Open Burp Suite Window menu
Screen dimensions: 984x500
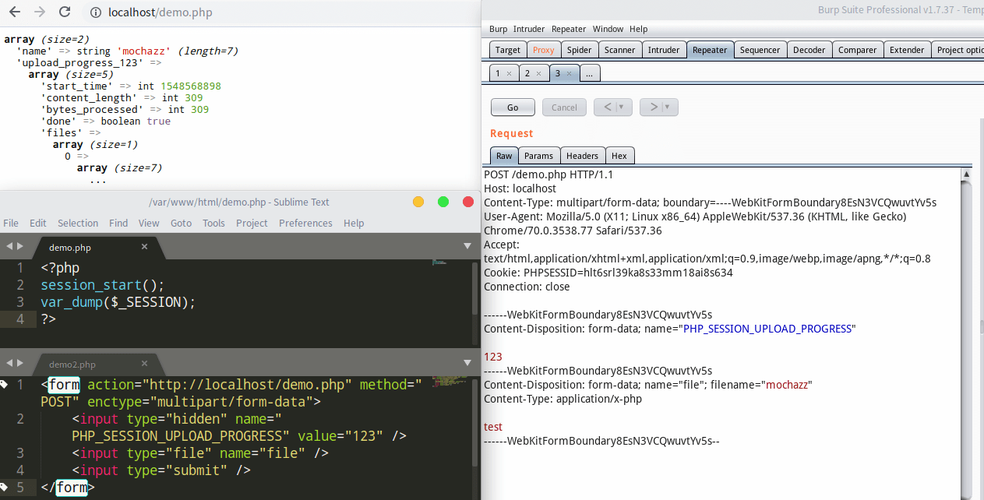coord(608,29)
